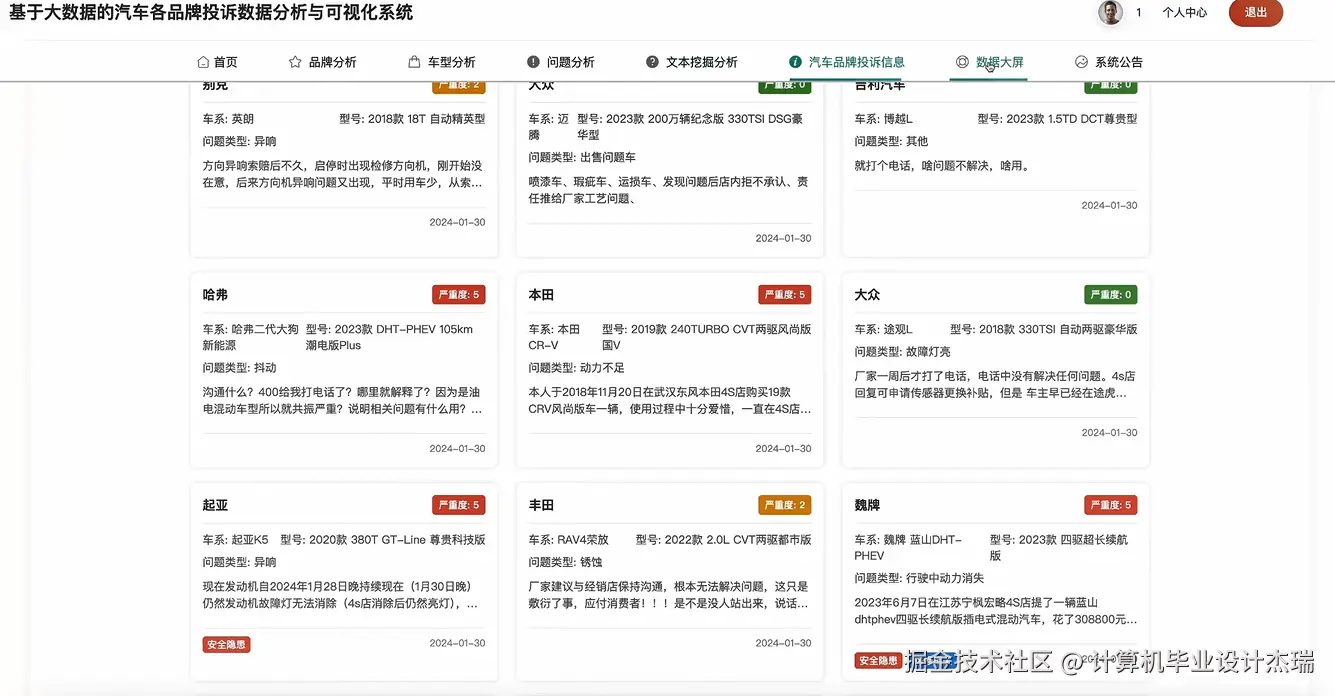Click "车系: 哈弗二代大狗新能源" text
The width and height of the screenshot is (1335, 696).
[251, 337]
